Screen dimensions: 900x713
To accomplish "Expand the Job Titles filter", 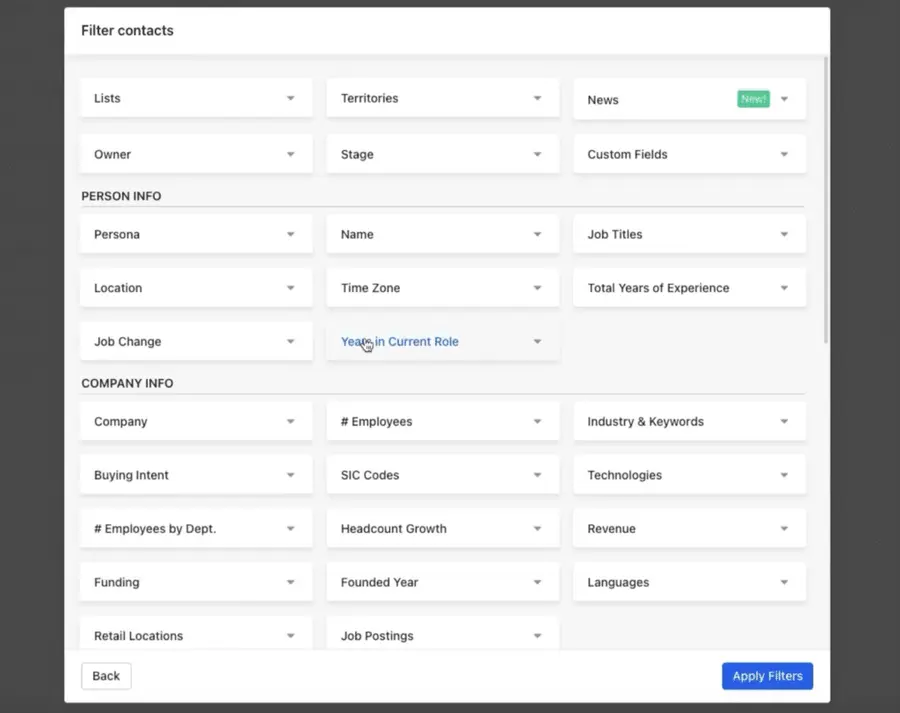I will coord(688,233).
